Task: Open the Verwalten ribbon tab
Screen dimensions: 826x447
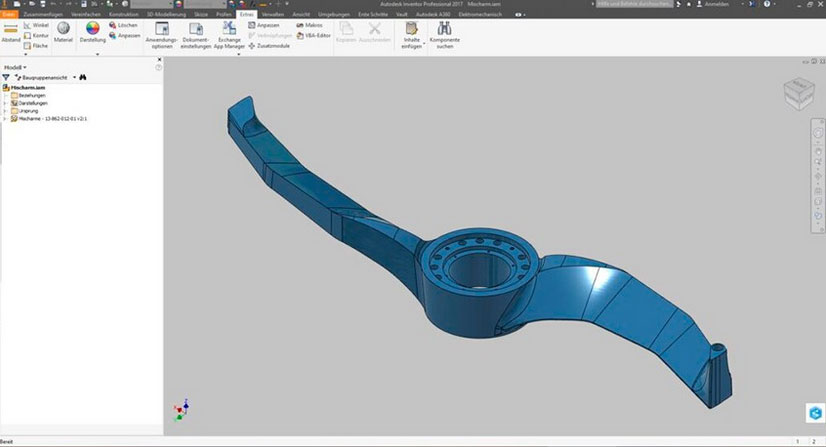Action: (272, 15)
